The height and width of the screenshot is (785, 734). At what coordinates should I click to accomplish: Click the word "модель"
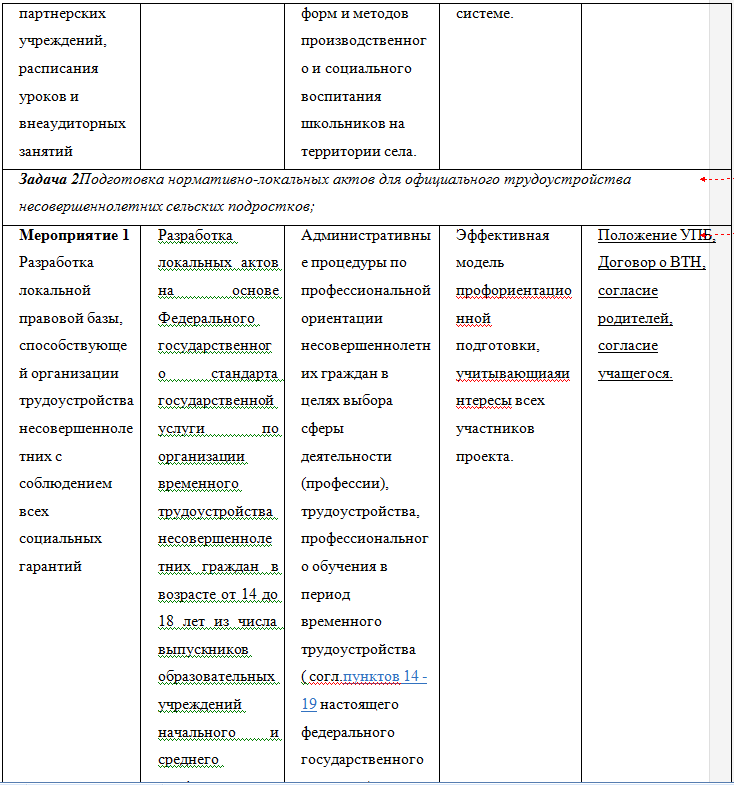480,262
